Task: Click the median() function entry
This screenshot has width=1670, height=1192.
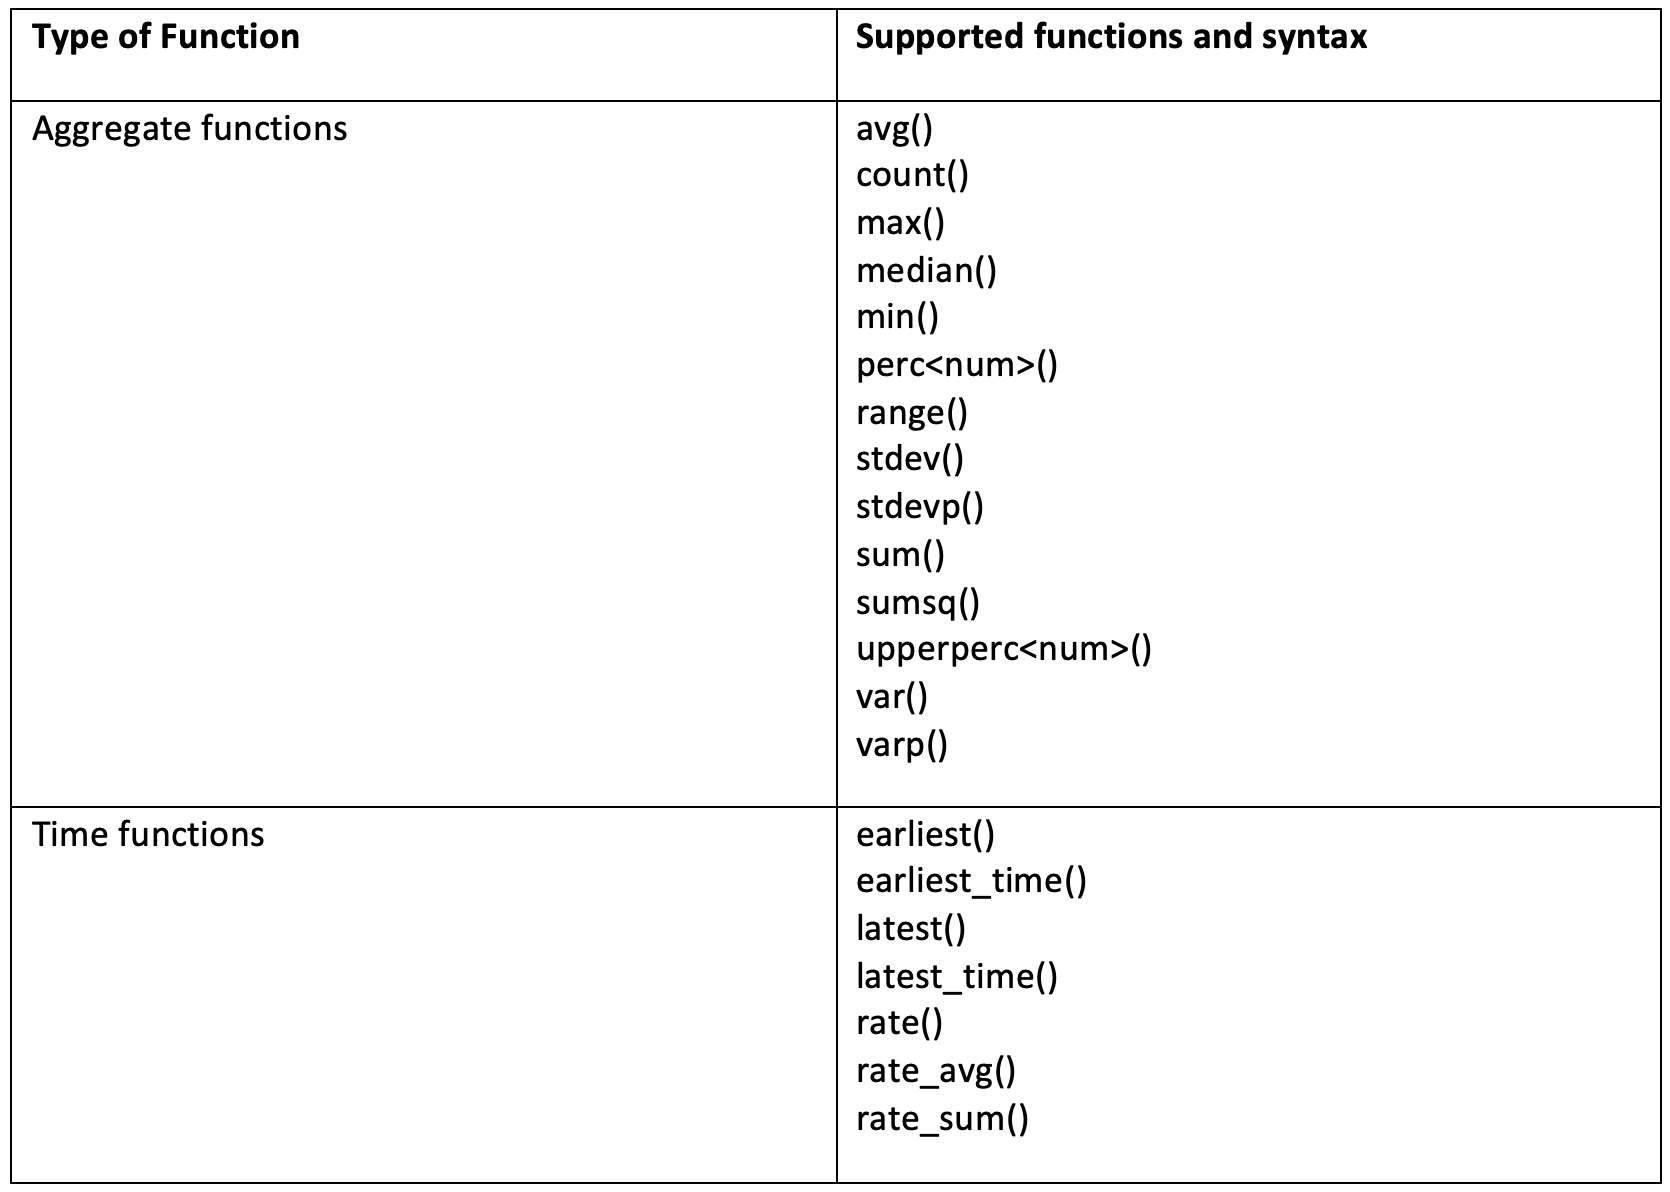Action: tap(926, 271)
